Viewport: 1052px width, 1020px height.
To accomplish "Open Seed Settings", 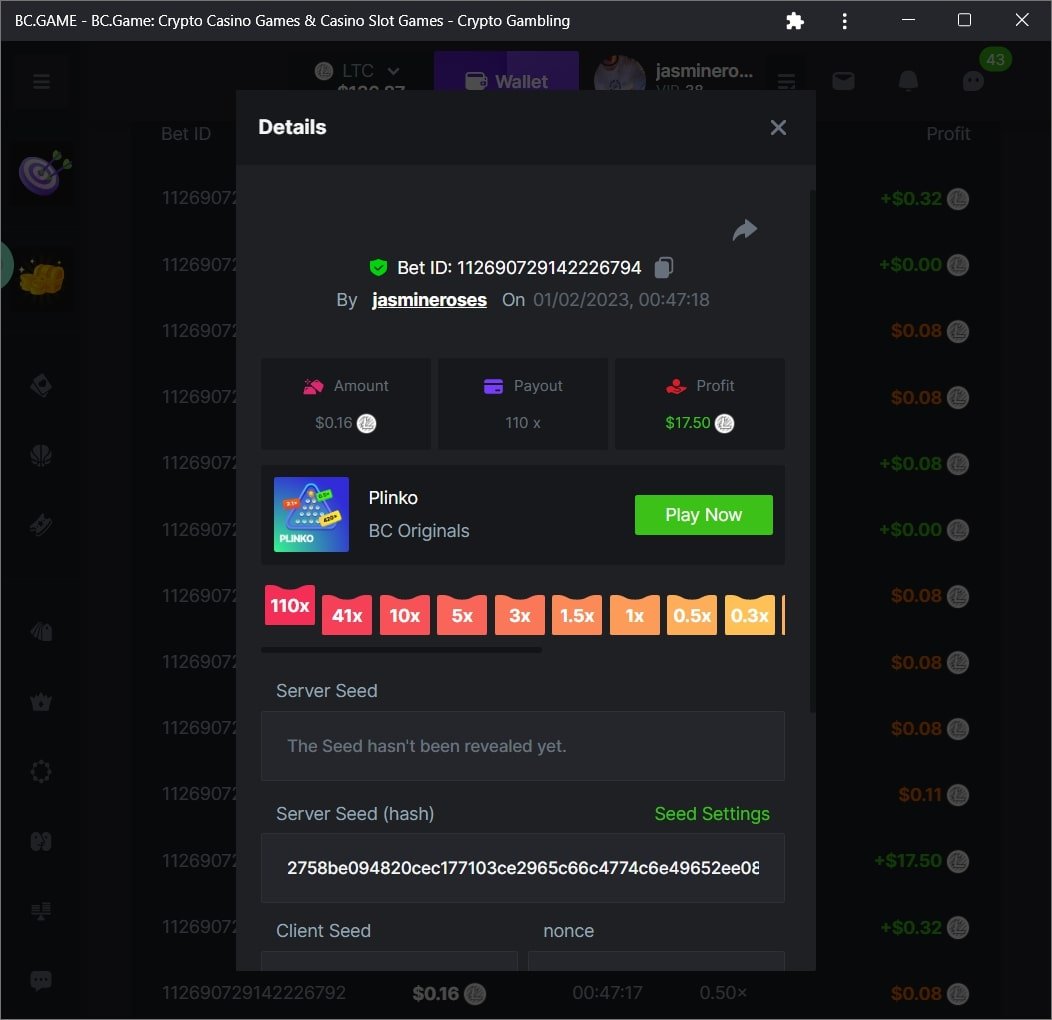I will point(711,814).
